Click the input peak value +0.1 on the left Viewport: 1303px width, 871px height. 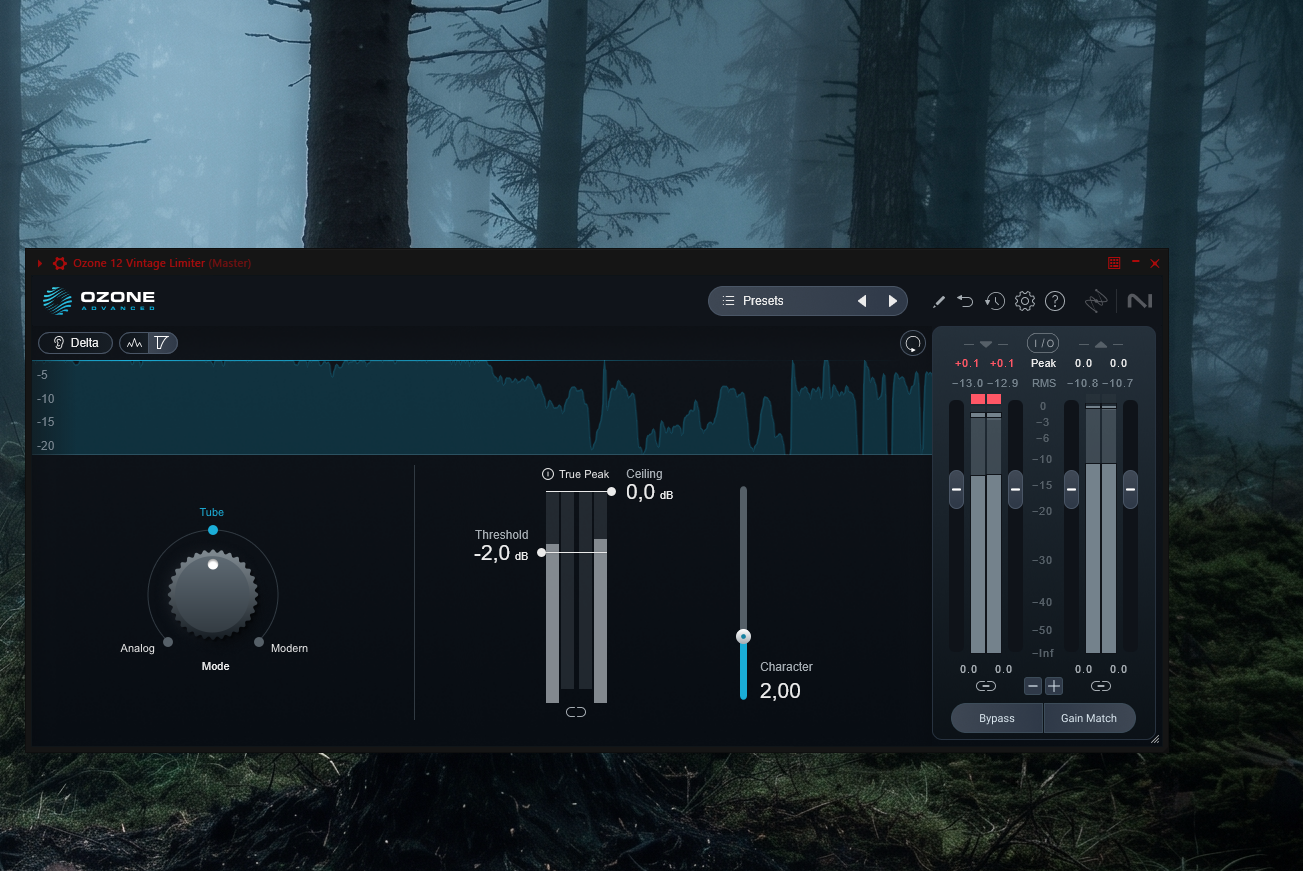point(967,364)
